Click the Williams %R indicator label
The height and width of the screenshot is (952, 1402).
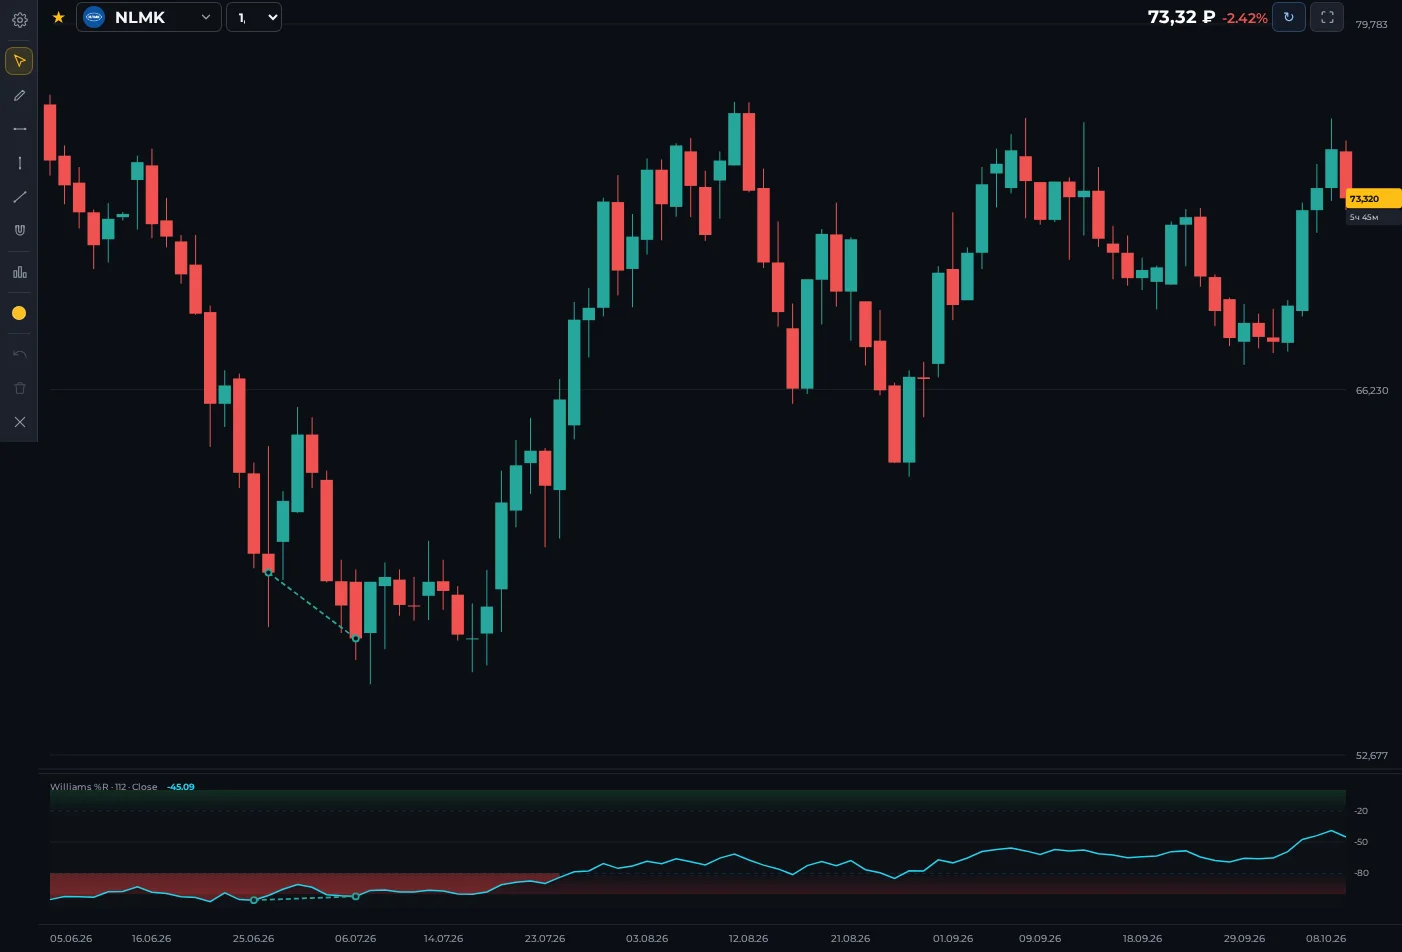(x=104, y=787)
